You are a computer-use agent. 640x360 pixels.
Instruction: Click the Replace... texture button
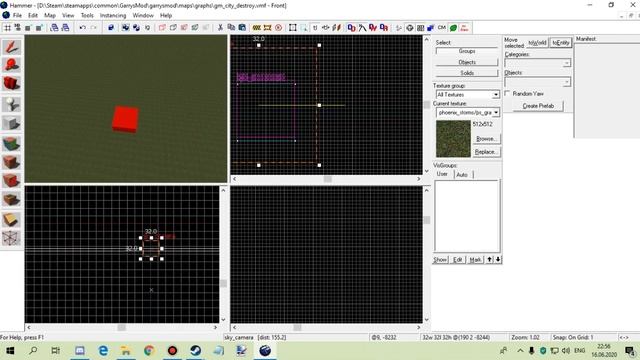[486, 152]
